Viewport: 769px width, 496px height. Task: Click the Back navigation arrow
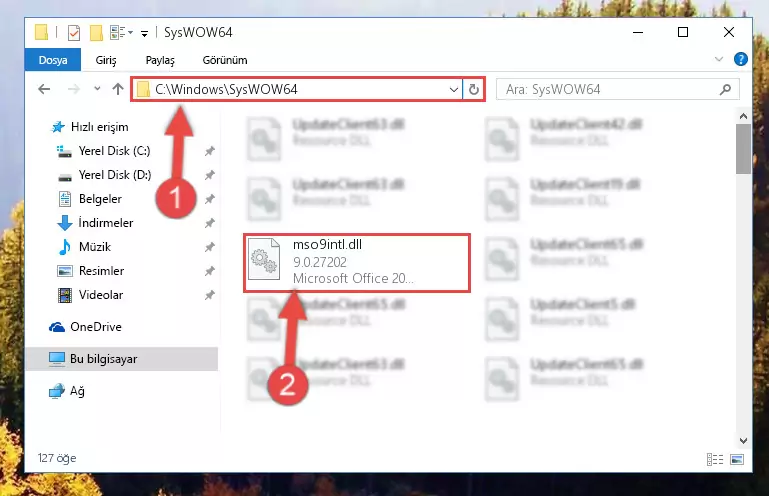(44, 89)
